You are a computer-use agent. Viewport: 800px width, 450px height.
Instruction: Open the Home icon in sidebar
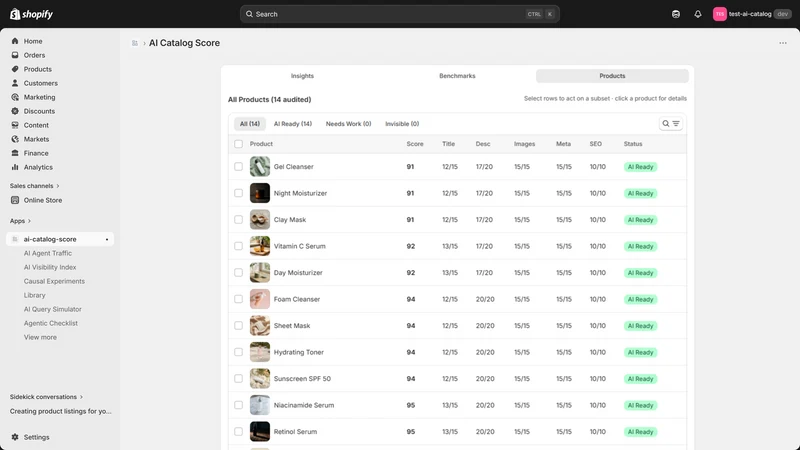point(15,41)
